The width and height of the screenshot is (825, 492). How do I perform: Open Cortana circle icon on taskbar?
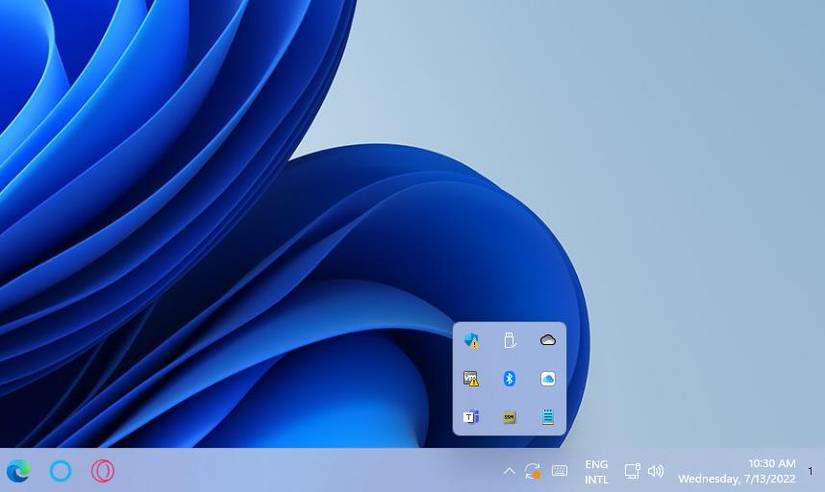click(x=60, y=470)
